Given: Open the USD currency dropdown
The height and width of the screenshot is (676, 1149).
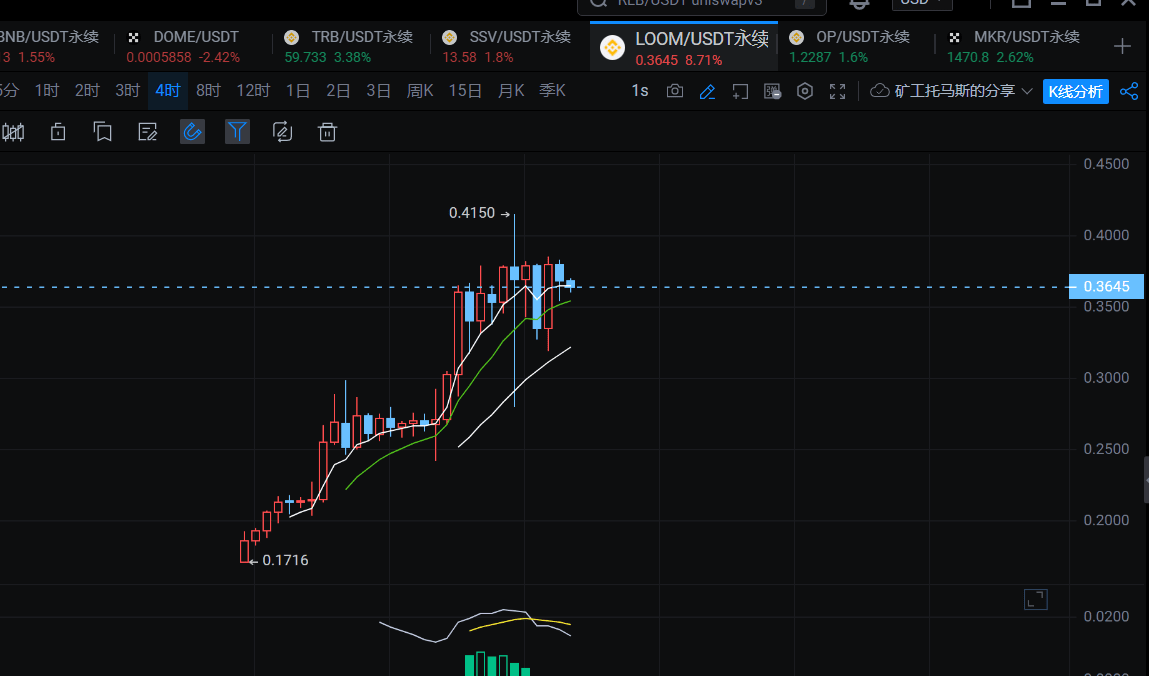Looking at the screenshot, I should [922, 3].
